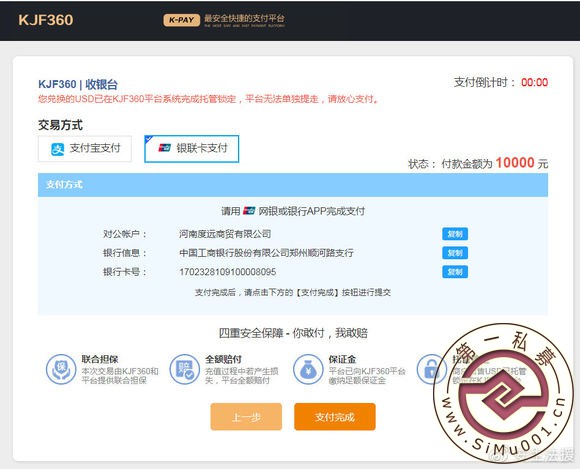Click the 支付倒计时 label
The width and height of the screenshot is (580, 469).
click(485, 82)
